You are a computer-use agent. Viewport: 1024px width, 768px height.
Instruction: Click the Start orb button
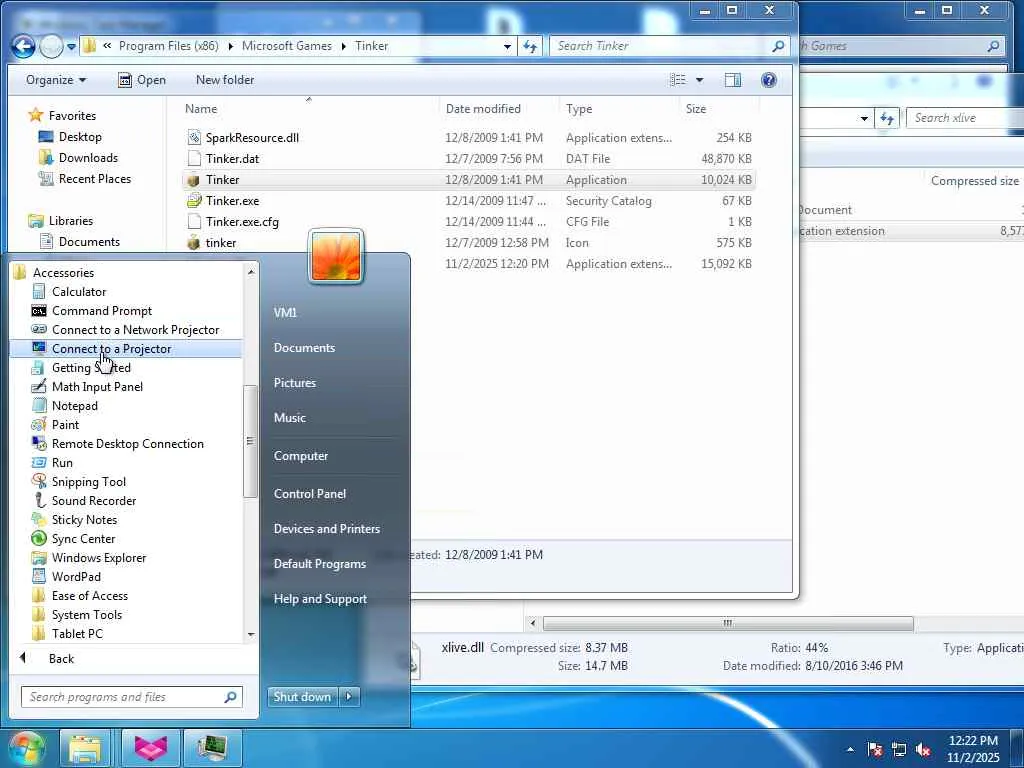[x=26, y=748]
